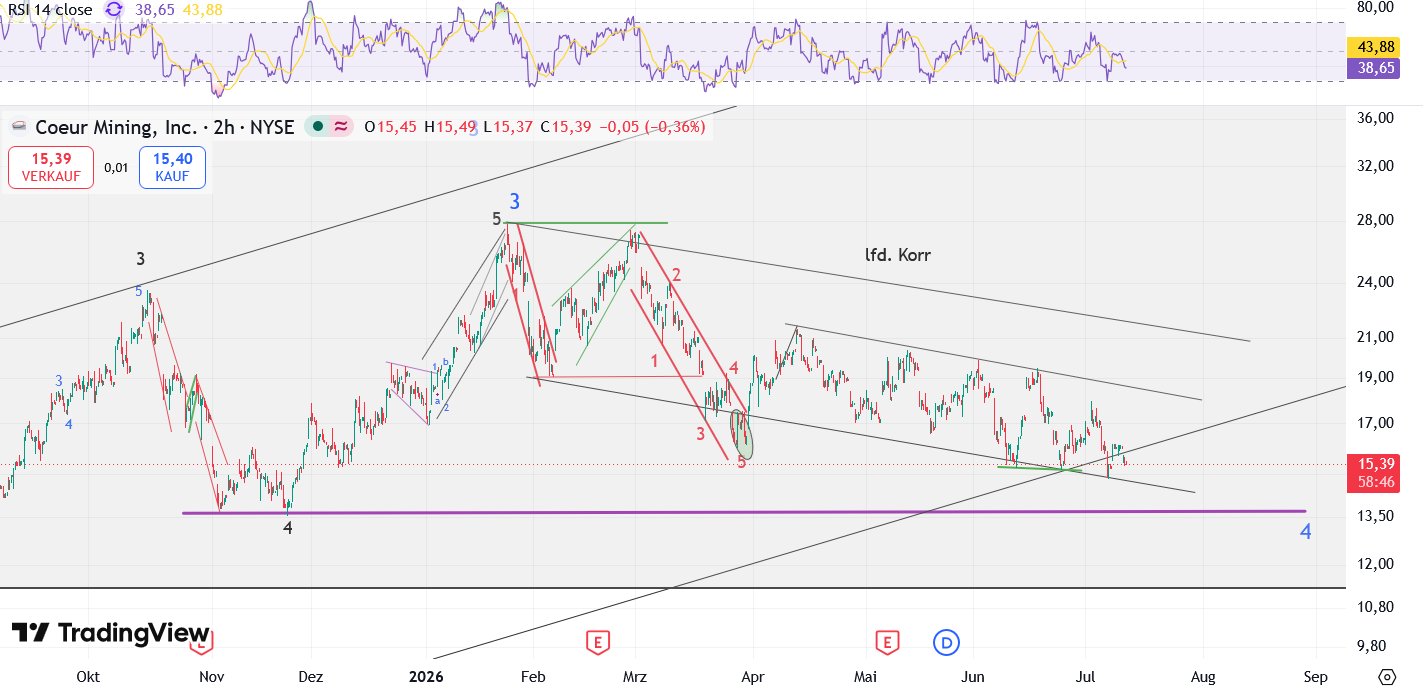Image resolution: width=1423 pixels, height=692 pixels.
Task: Click the Sep label on time axis
Action: (x=1316, y=677)
